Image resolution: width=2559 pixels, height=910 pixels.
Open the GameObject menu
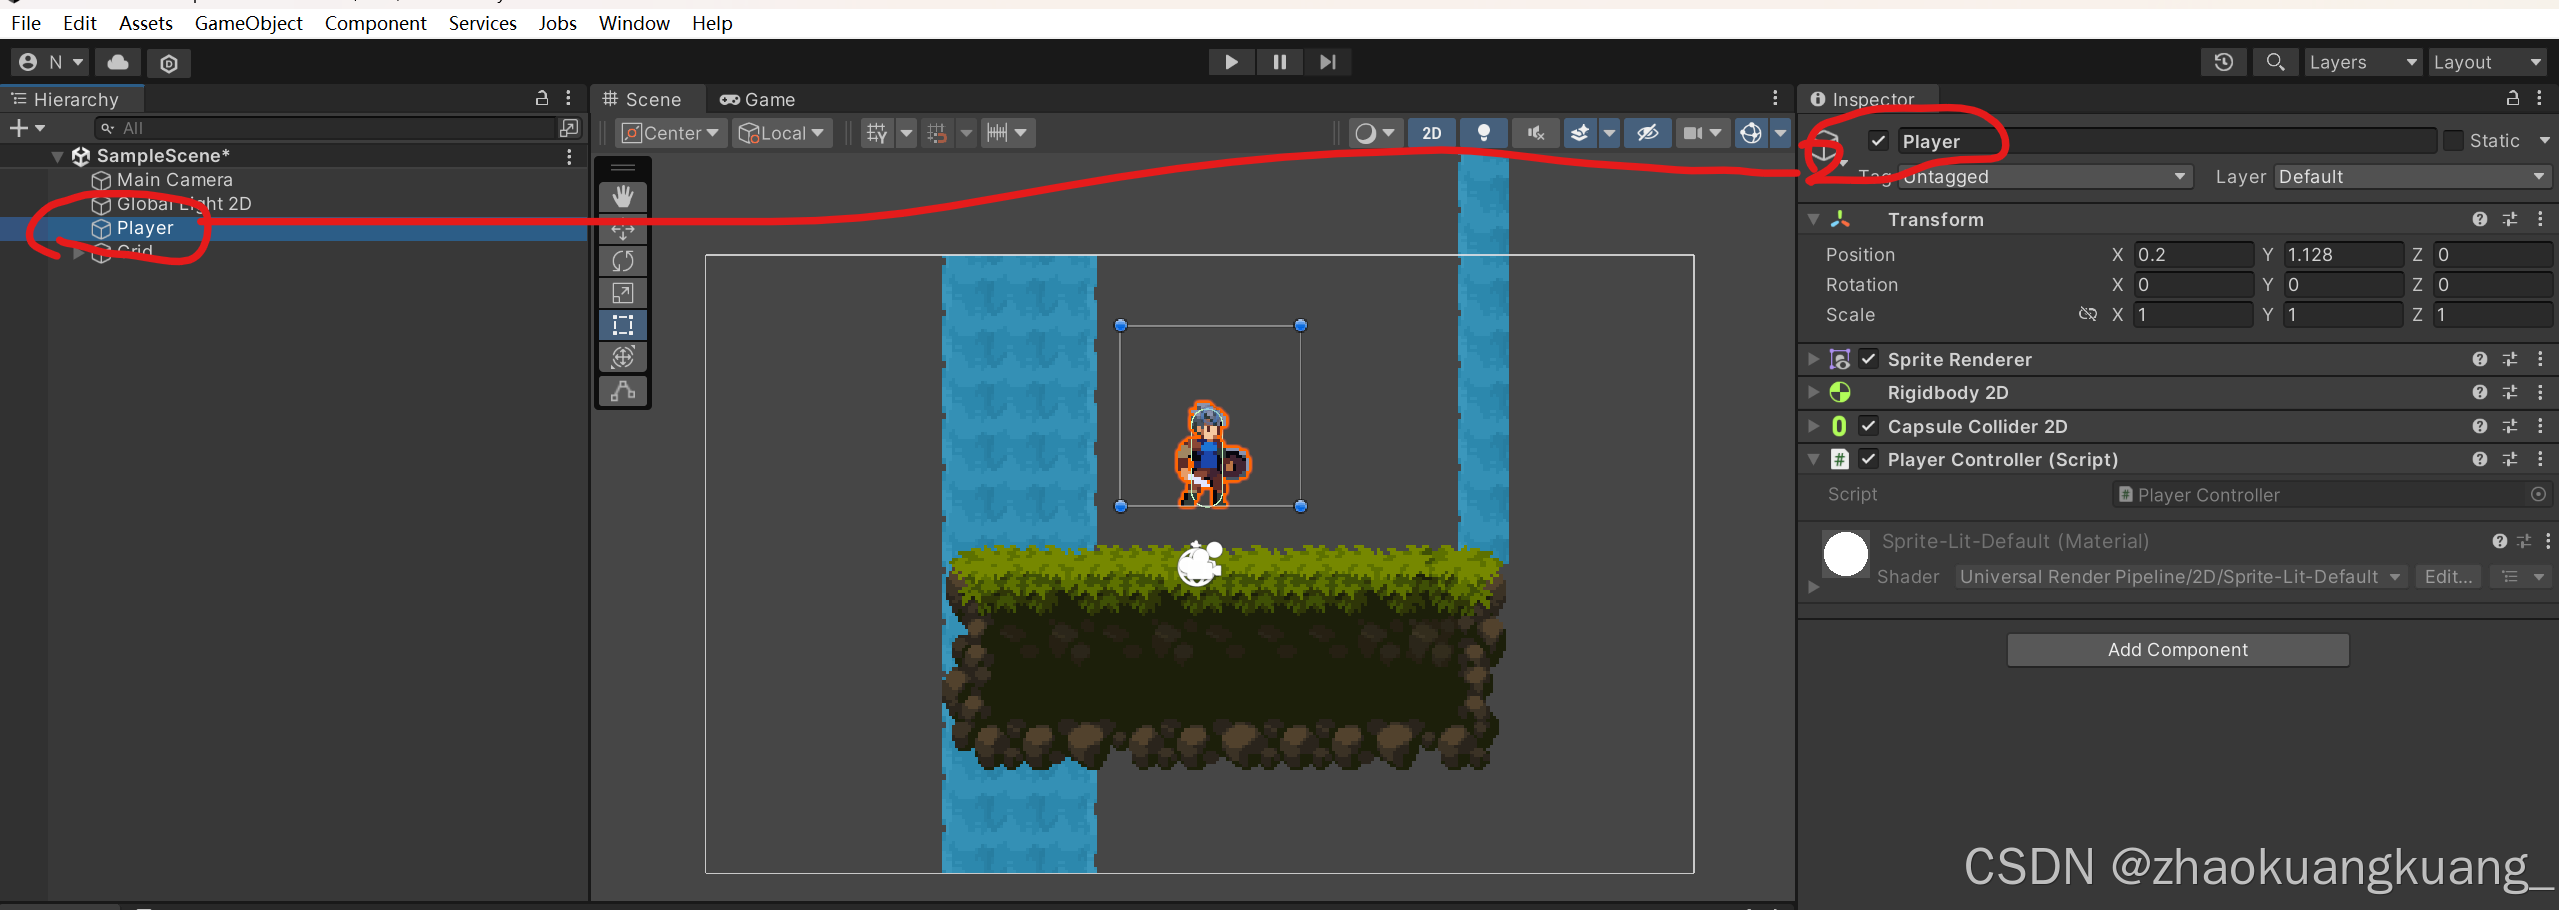(248, 23)
